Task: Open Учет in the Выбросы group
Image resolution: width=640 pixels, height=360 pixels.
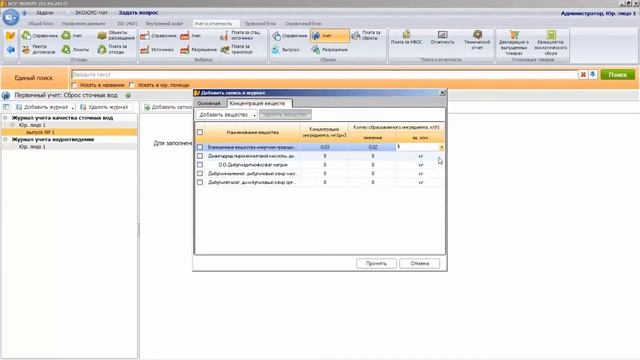Action: [191, 36]
